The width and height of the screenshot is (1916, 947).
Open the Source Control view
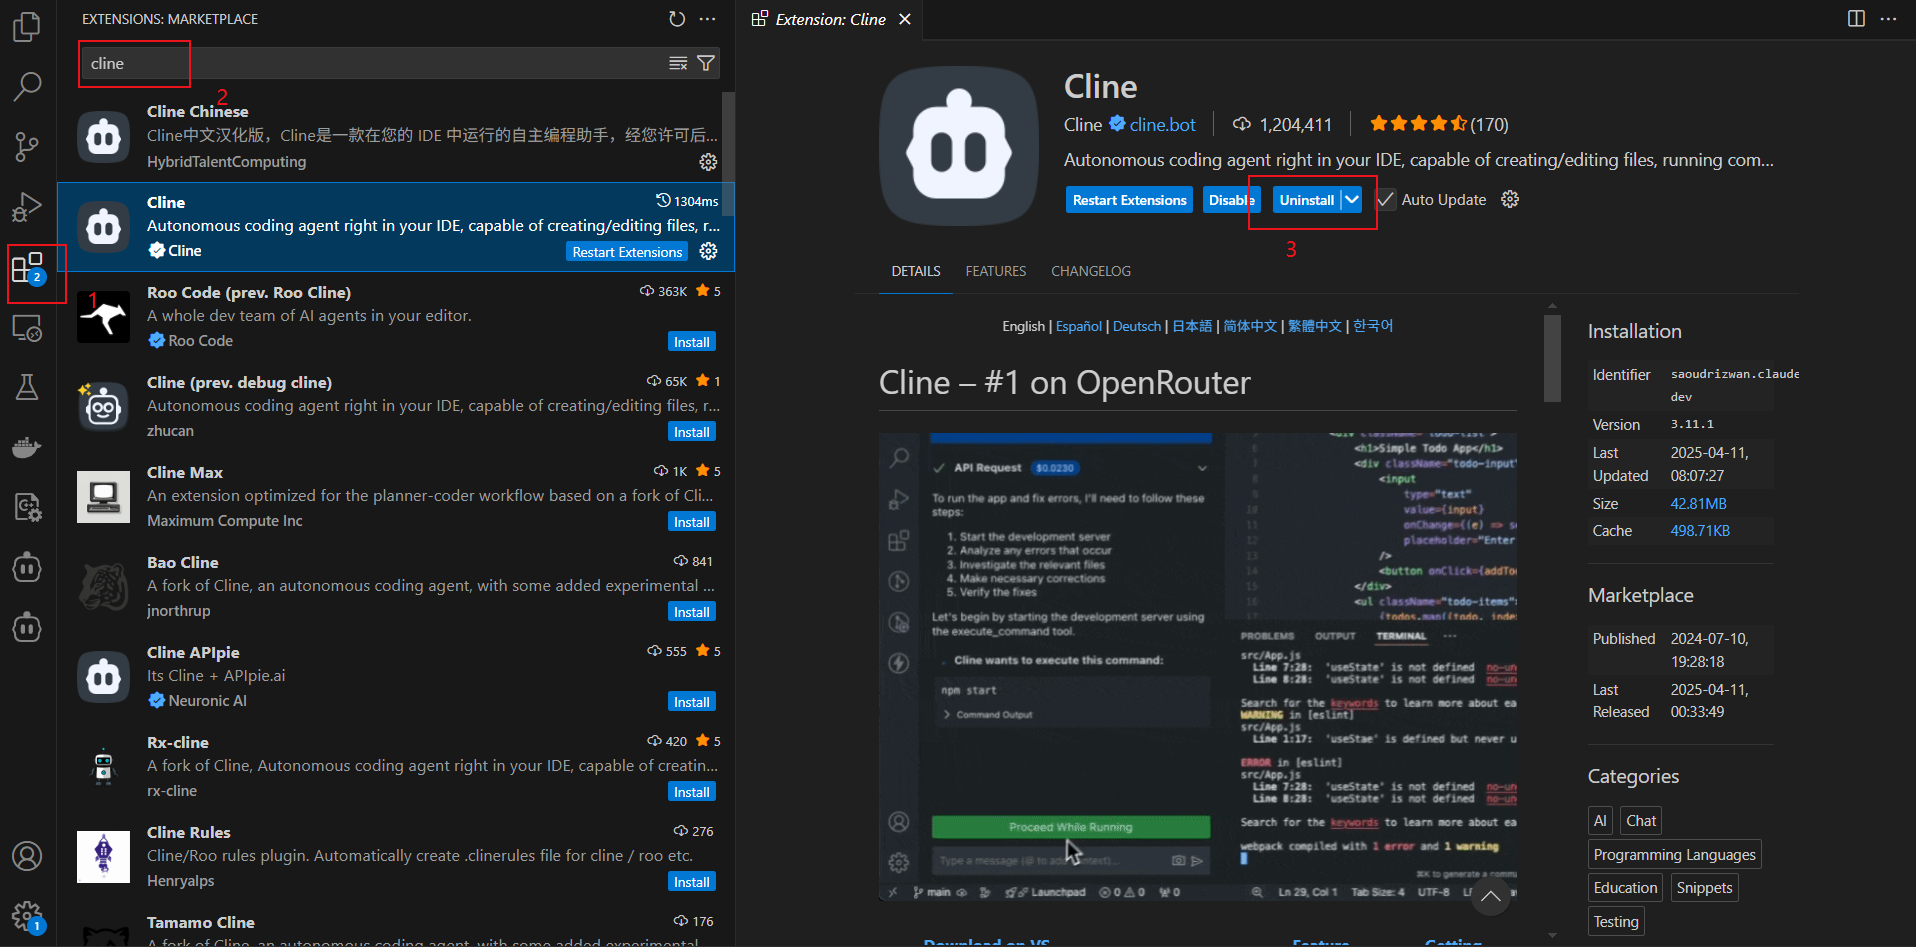(x=27, y=147)
